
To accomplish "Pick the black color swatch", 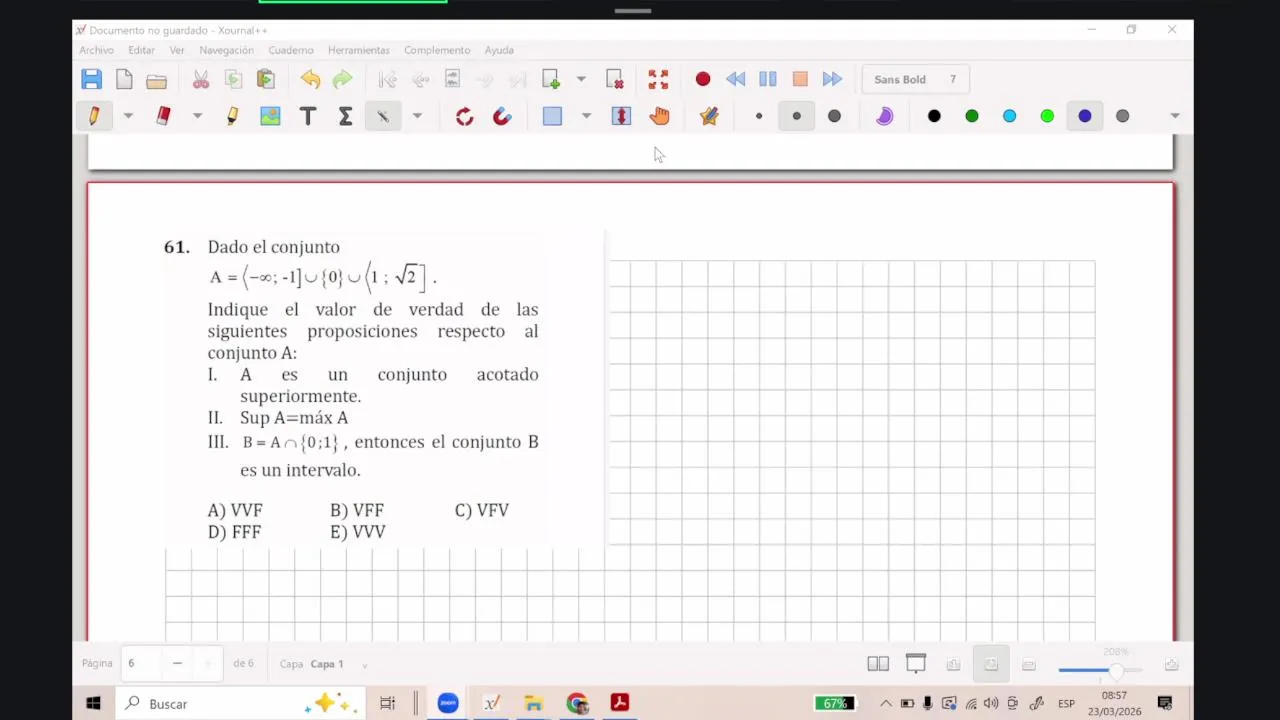I will coord(934,116).
